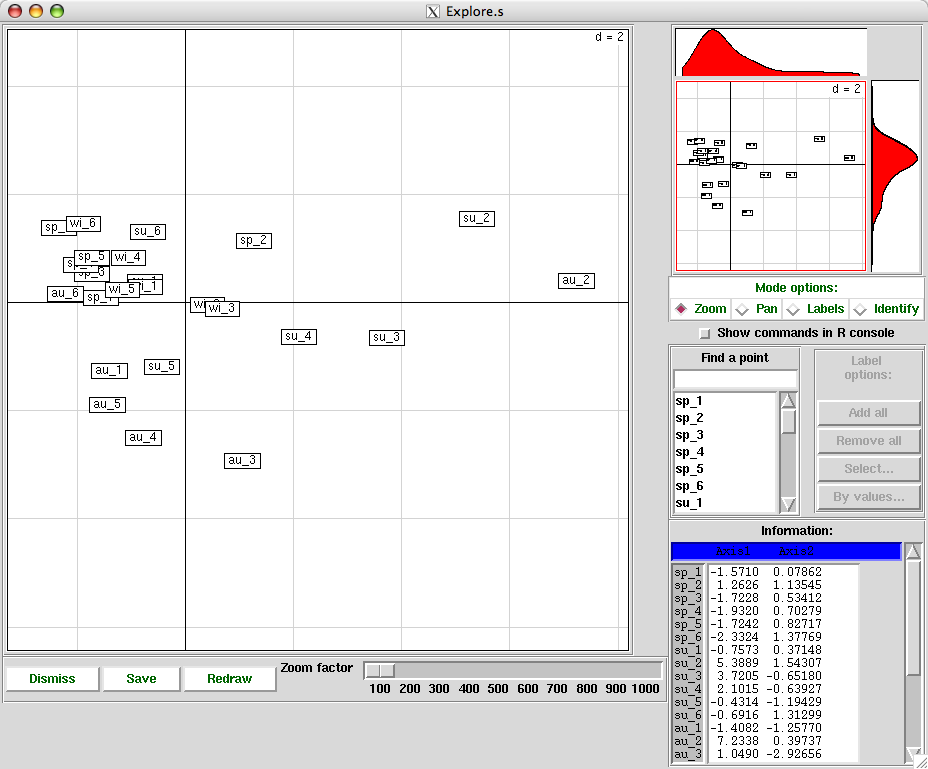Click the Dismiss button
The height and width of the screenshot is (769, 928).
tap(52, 679)
